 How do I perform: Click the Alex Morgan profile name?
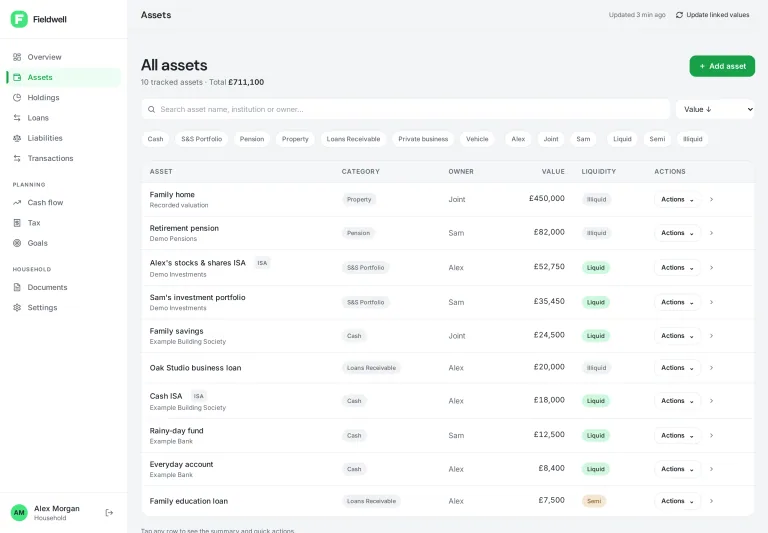[56, 509]
